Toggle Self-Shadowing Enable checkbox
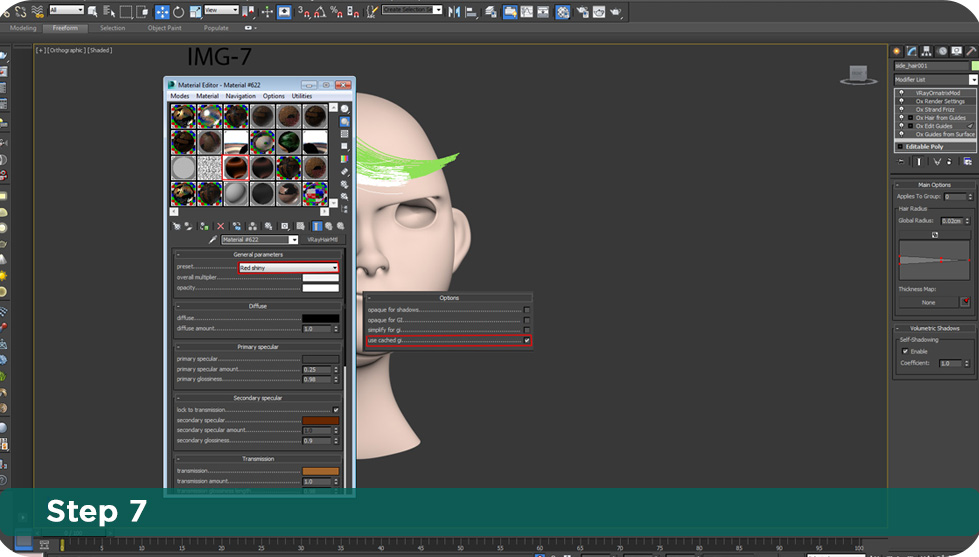 906,351
